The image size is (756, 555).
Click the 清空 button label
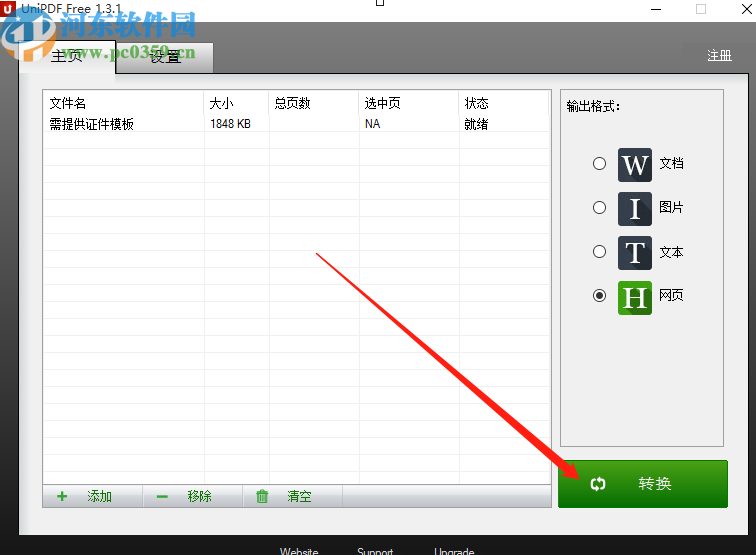coord(299,496)
